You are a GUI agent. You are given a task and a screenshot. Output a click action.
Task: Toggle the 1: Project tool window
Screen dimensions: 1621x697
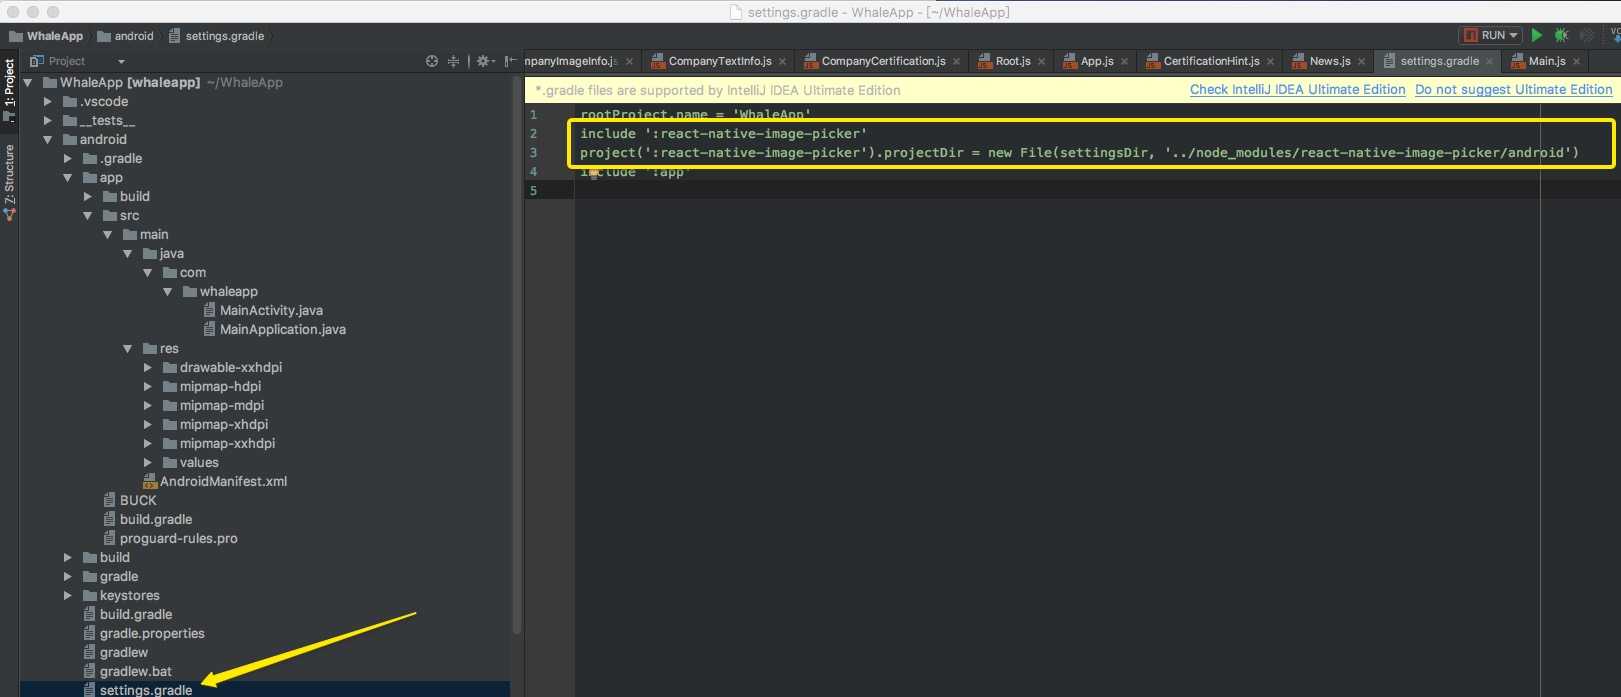9,90
